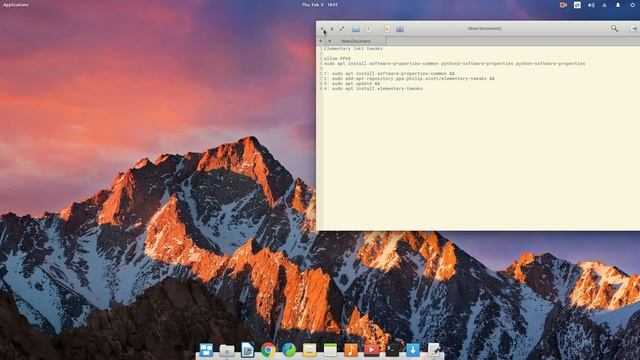The image size is (640, 360).
Task: Open the date and time indicator
Action: [320, 5]
